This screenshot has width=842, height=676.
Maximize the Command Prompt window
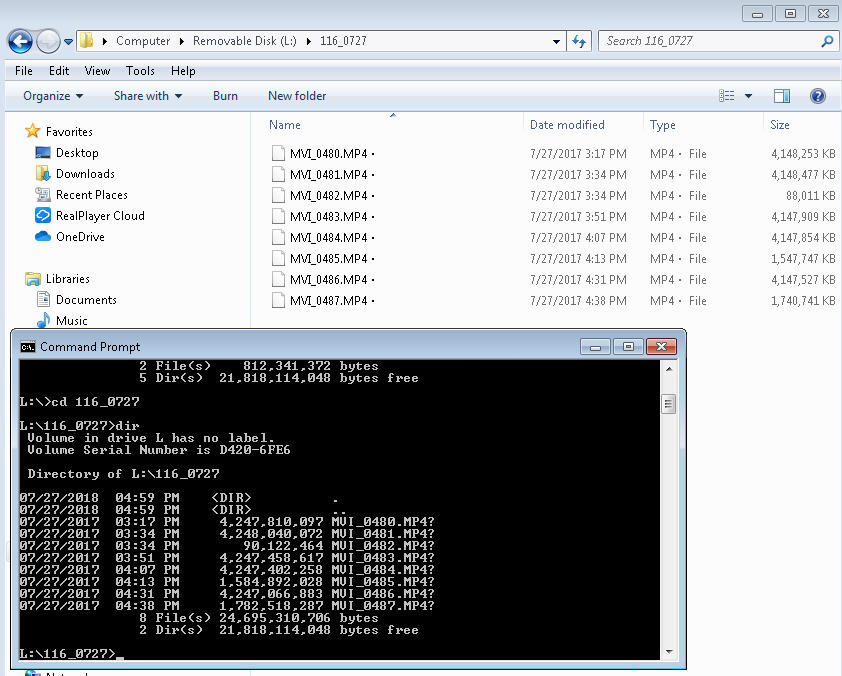click(628, 347)
